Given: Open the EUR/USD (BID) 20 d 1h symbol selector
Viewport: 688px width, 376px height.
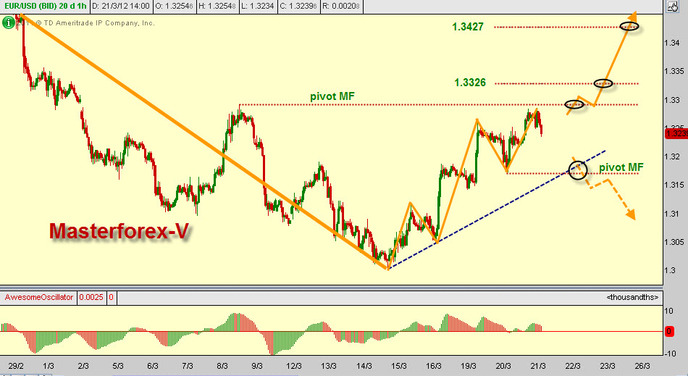Looking at the screenshot, I should click(x=45, y=6).
